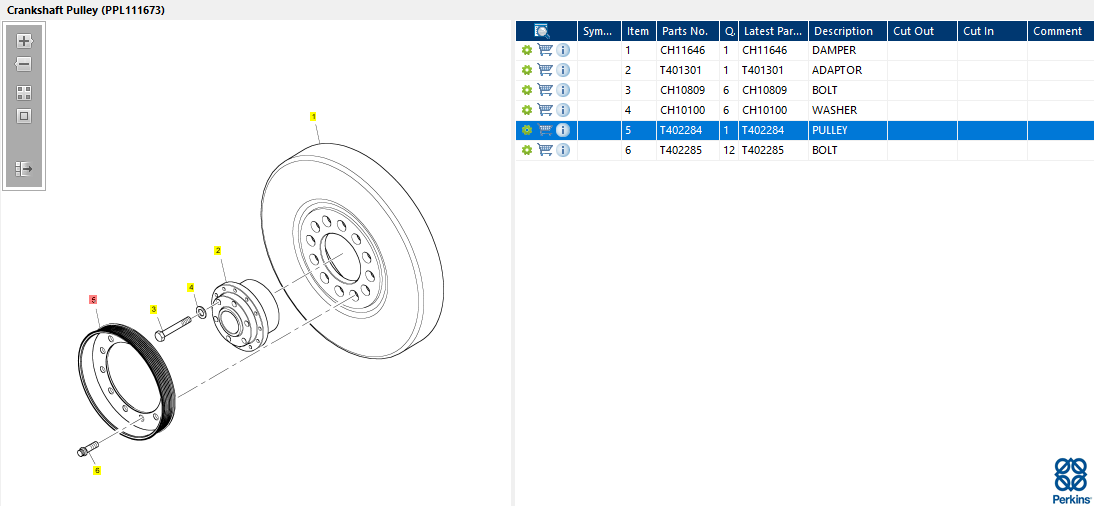Click parts number T402285 in Parts No. column
This screenshot has height=506, width=1094.
tap(680, 150)
